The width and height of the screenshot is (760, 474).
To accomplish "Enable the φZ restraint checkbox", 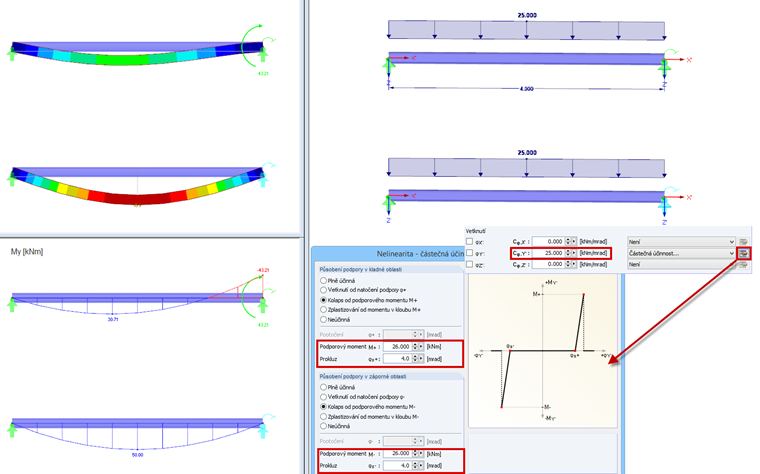I will click(x=469, y=265).
